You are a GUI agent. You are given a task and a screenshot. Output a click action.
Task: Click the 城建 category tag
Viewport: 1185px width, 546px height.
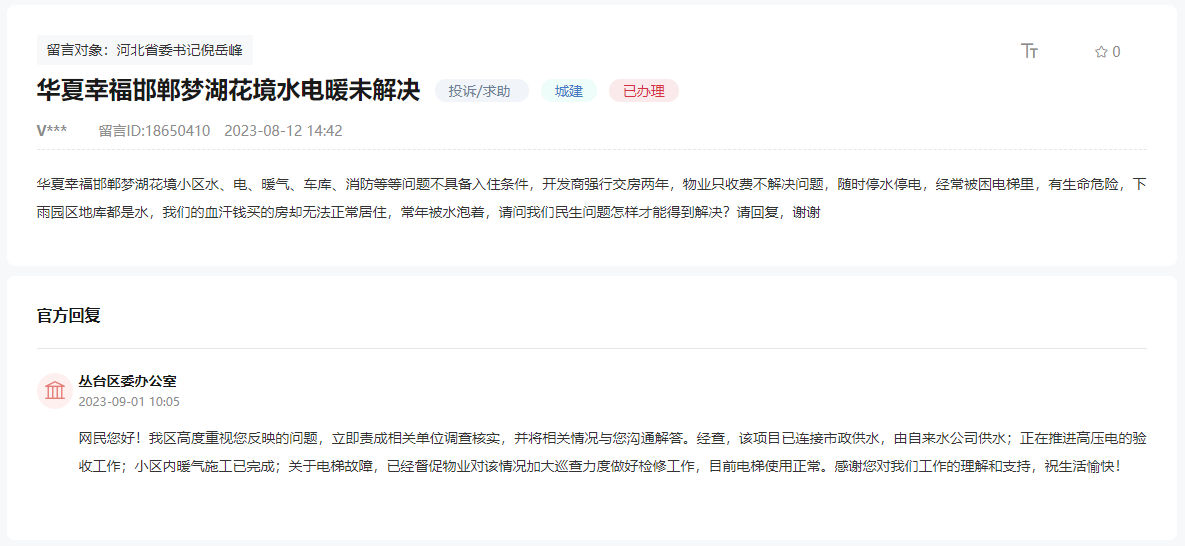coord(568,92)
